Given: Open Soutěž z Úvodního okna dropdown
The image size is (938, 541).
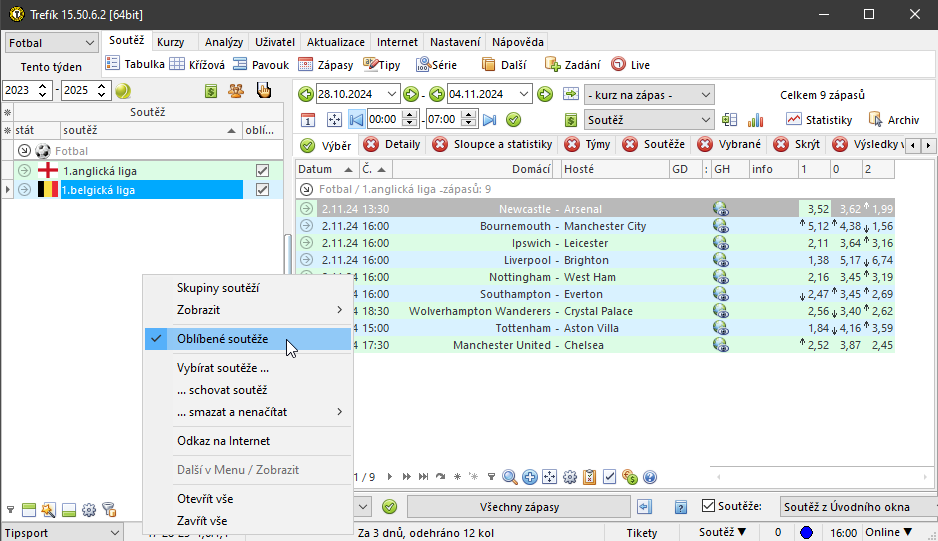Looking at the screenshot, I should 858,507.
